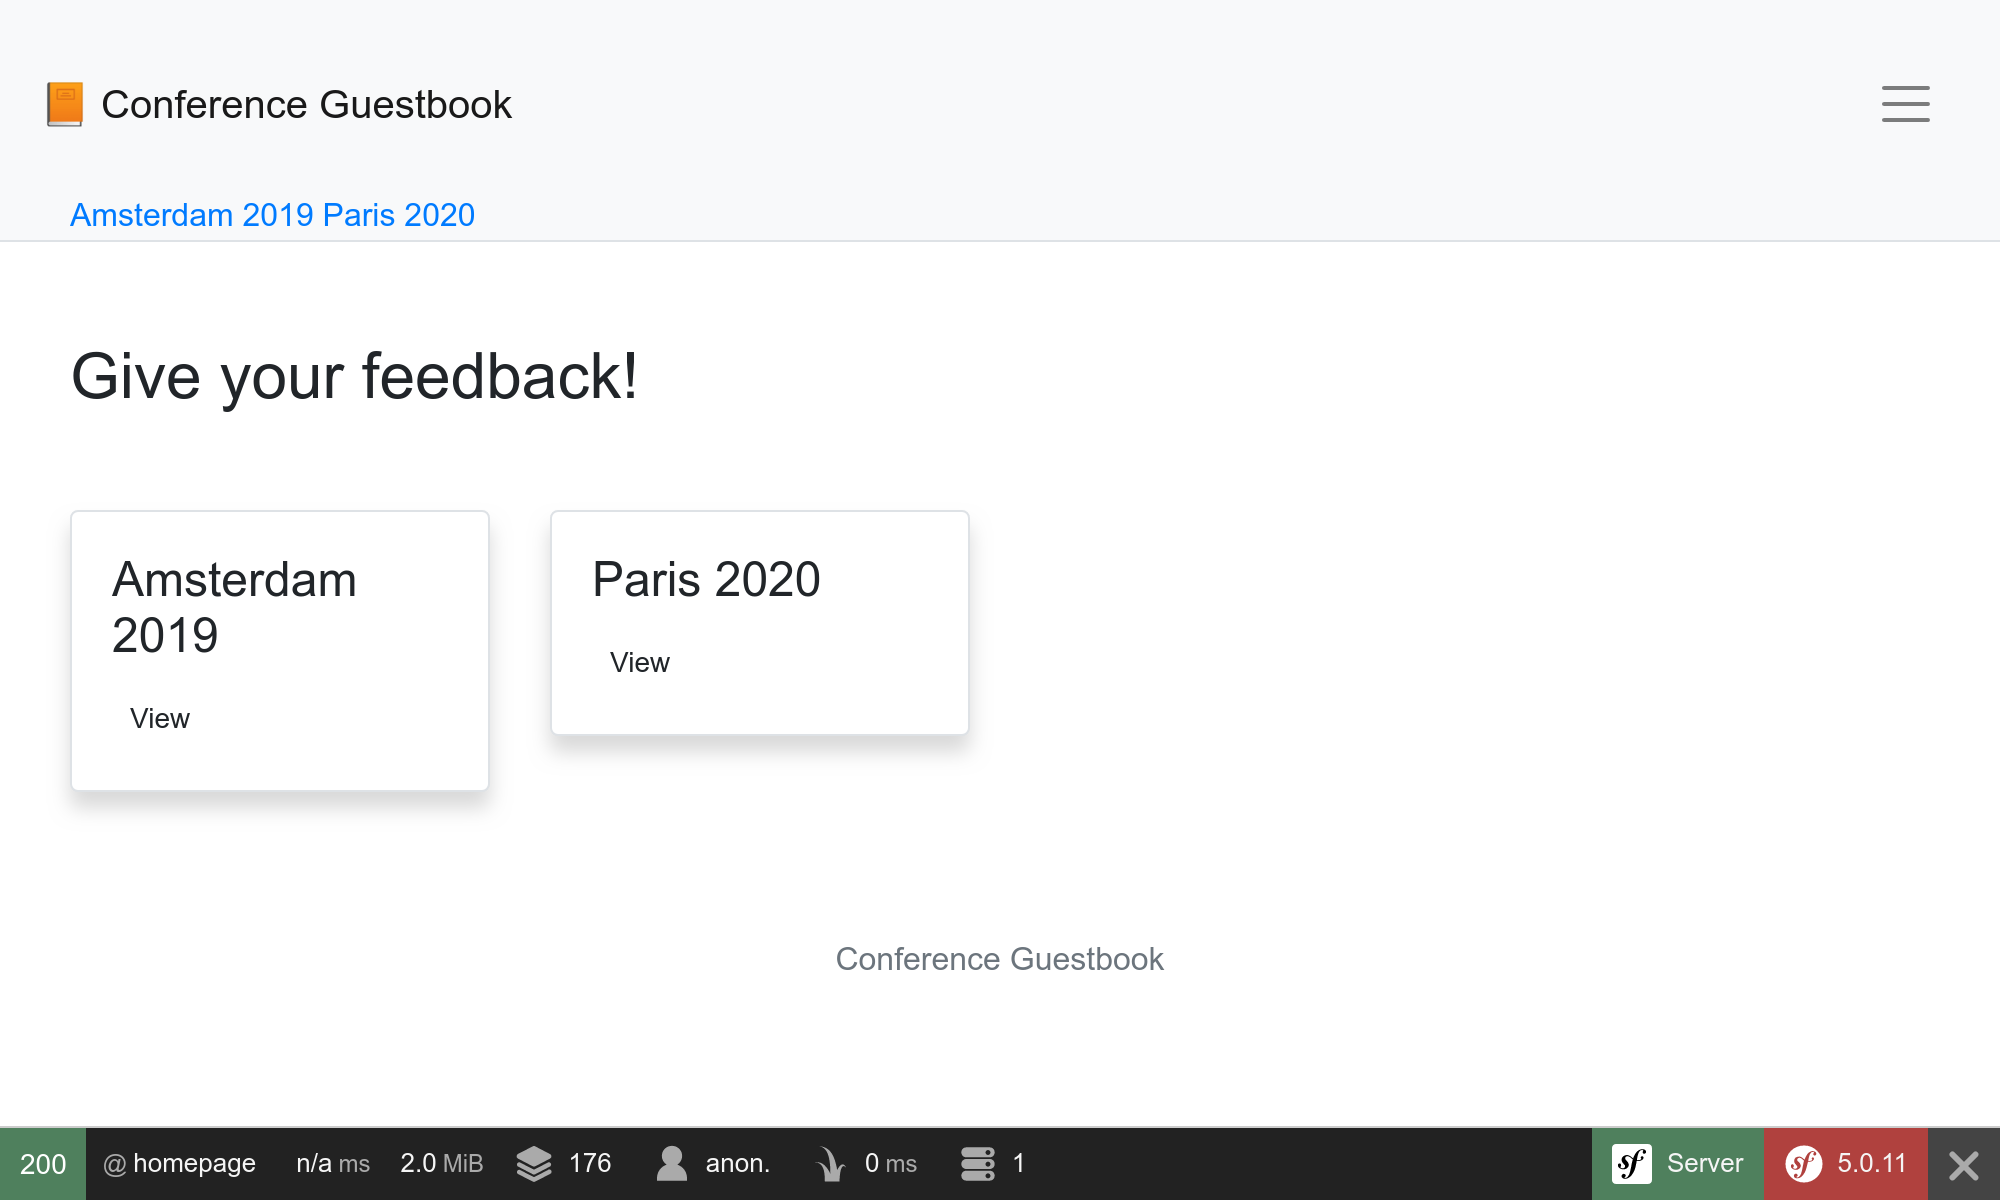Open the 176 cache calls entry
The height and width of the screenshot is (1200, 2000).
(590, 1164)
